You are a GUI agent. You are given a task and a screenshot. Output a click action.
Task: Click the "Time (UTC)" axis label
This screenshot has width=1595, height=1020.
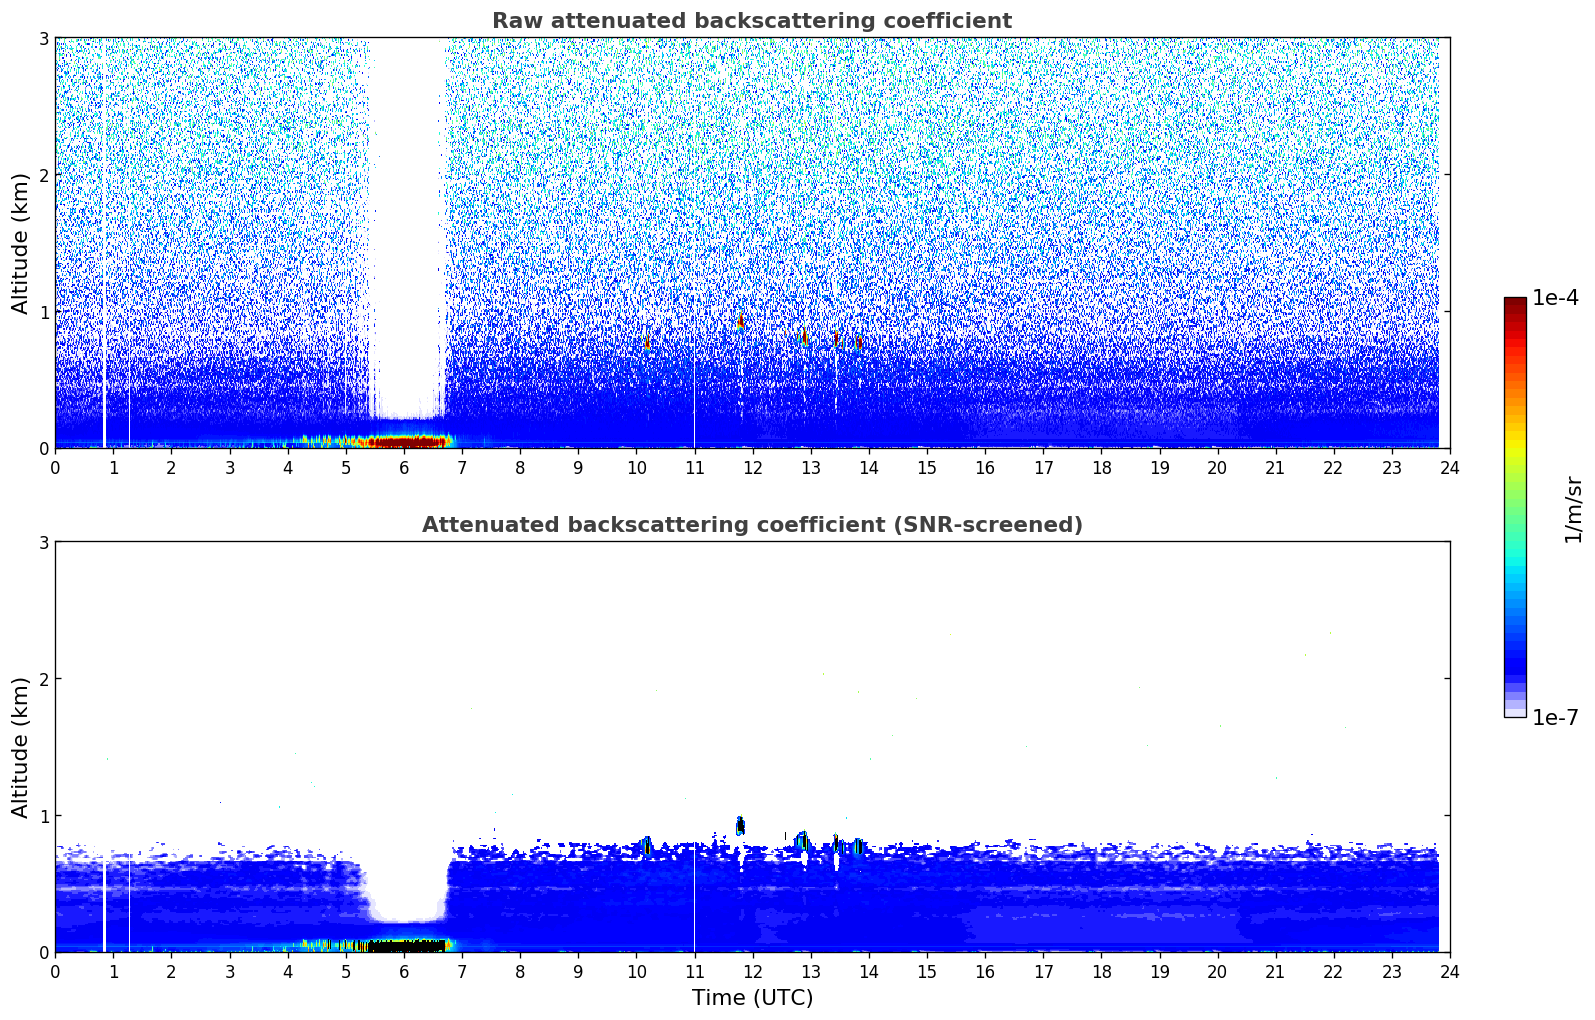click(752, 998)
